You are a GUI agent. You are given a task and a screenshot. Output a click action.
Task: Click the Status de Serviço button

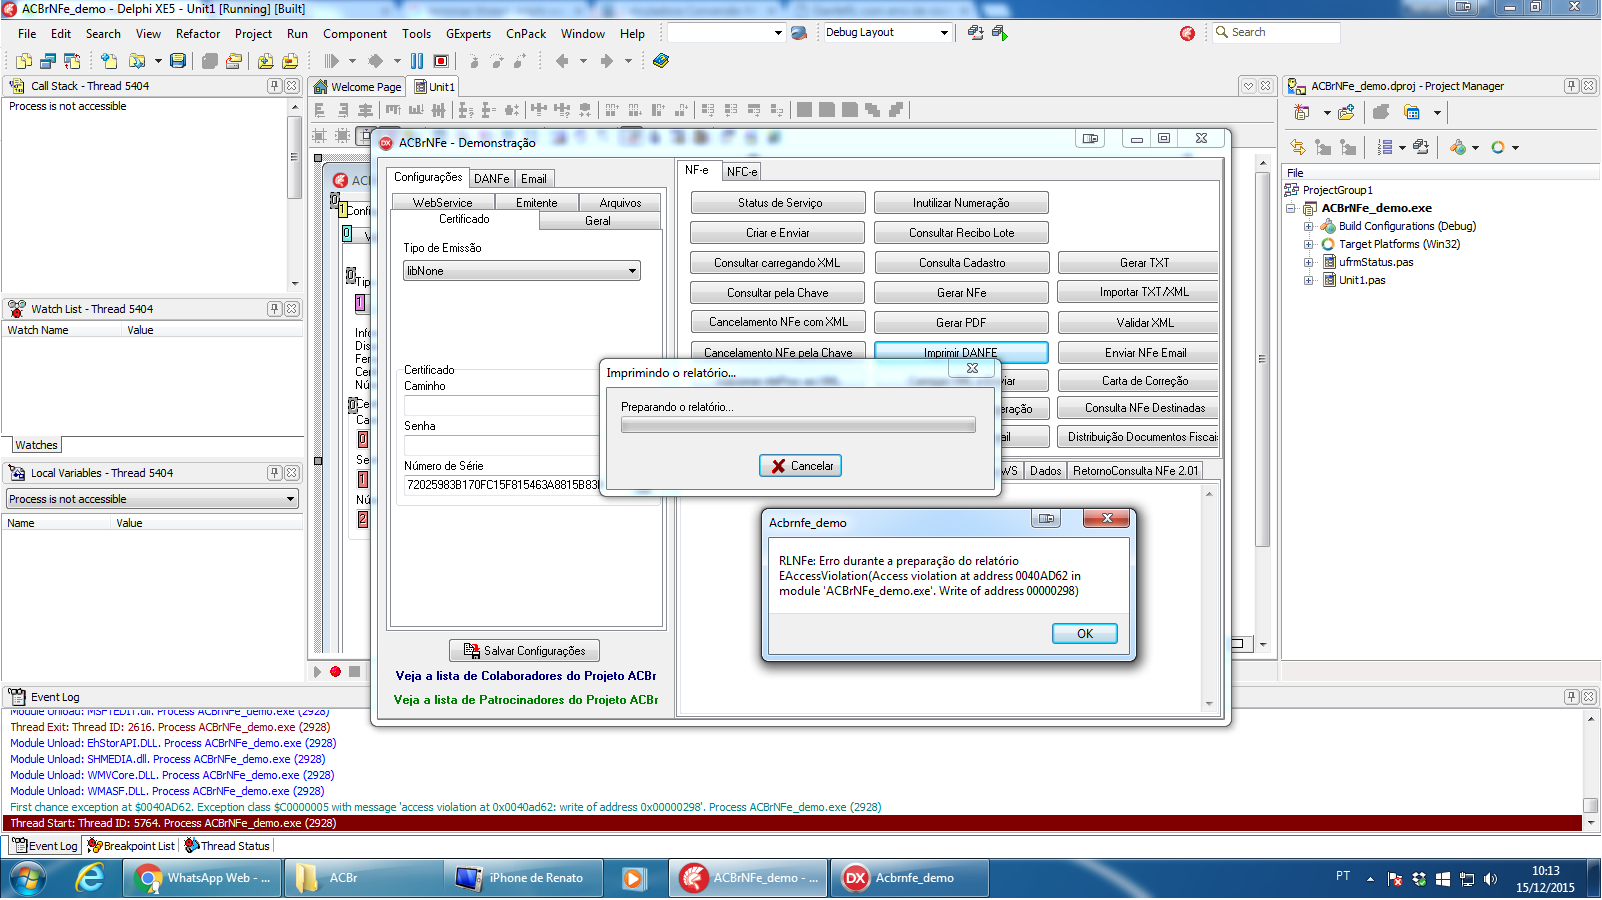click(x=779, y=203)
